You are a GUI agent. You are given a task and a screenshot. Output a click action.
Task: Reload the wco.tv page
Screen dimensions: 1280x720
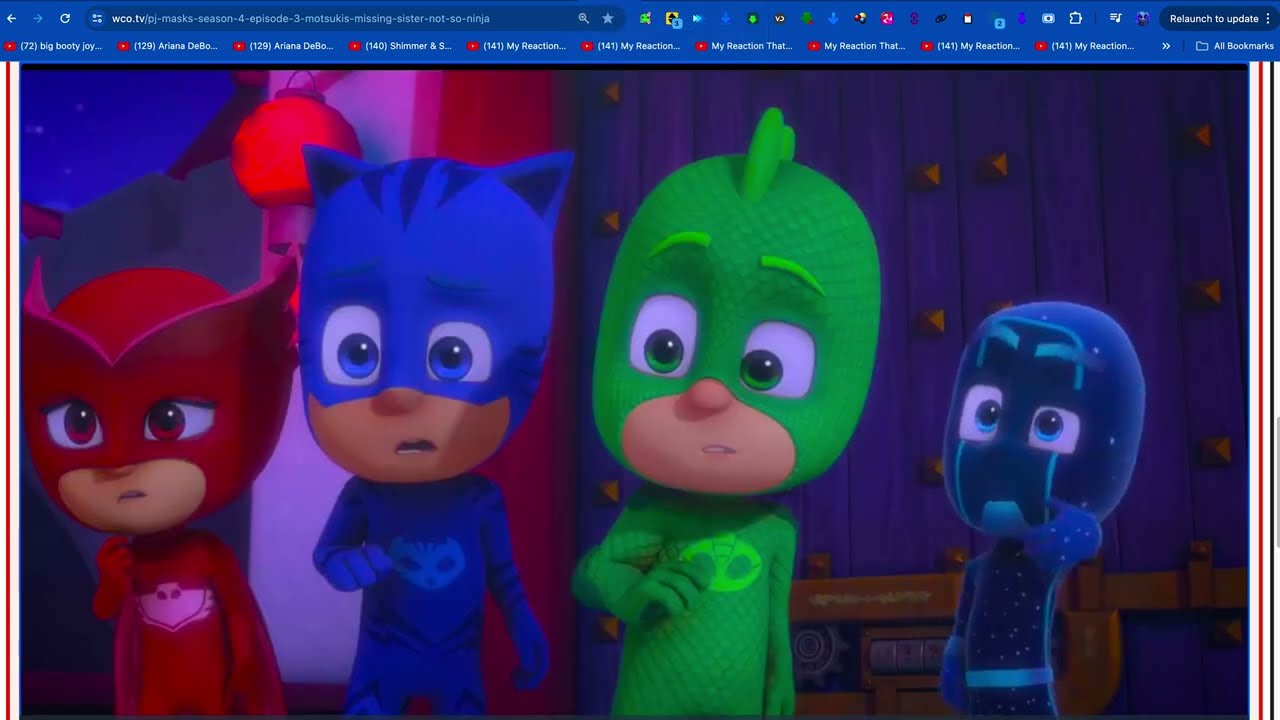click(x=65, y=18)
